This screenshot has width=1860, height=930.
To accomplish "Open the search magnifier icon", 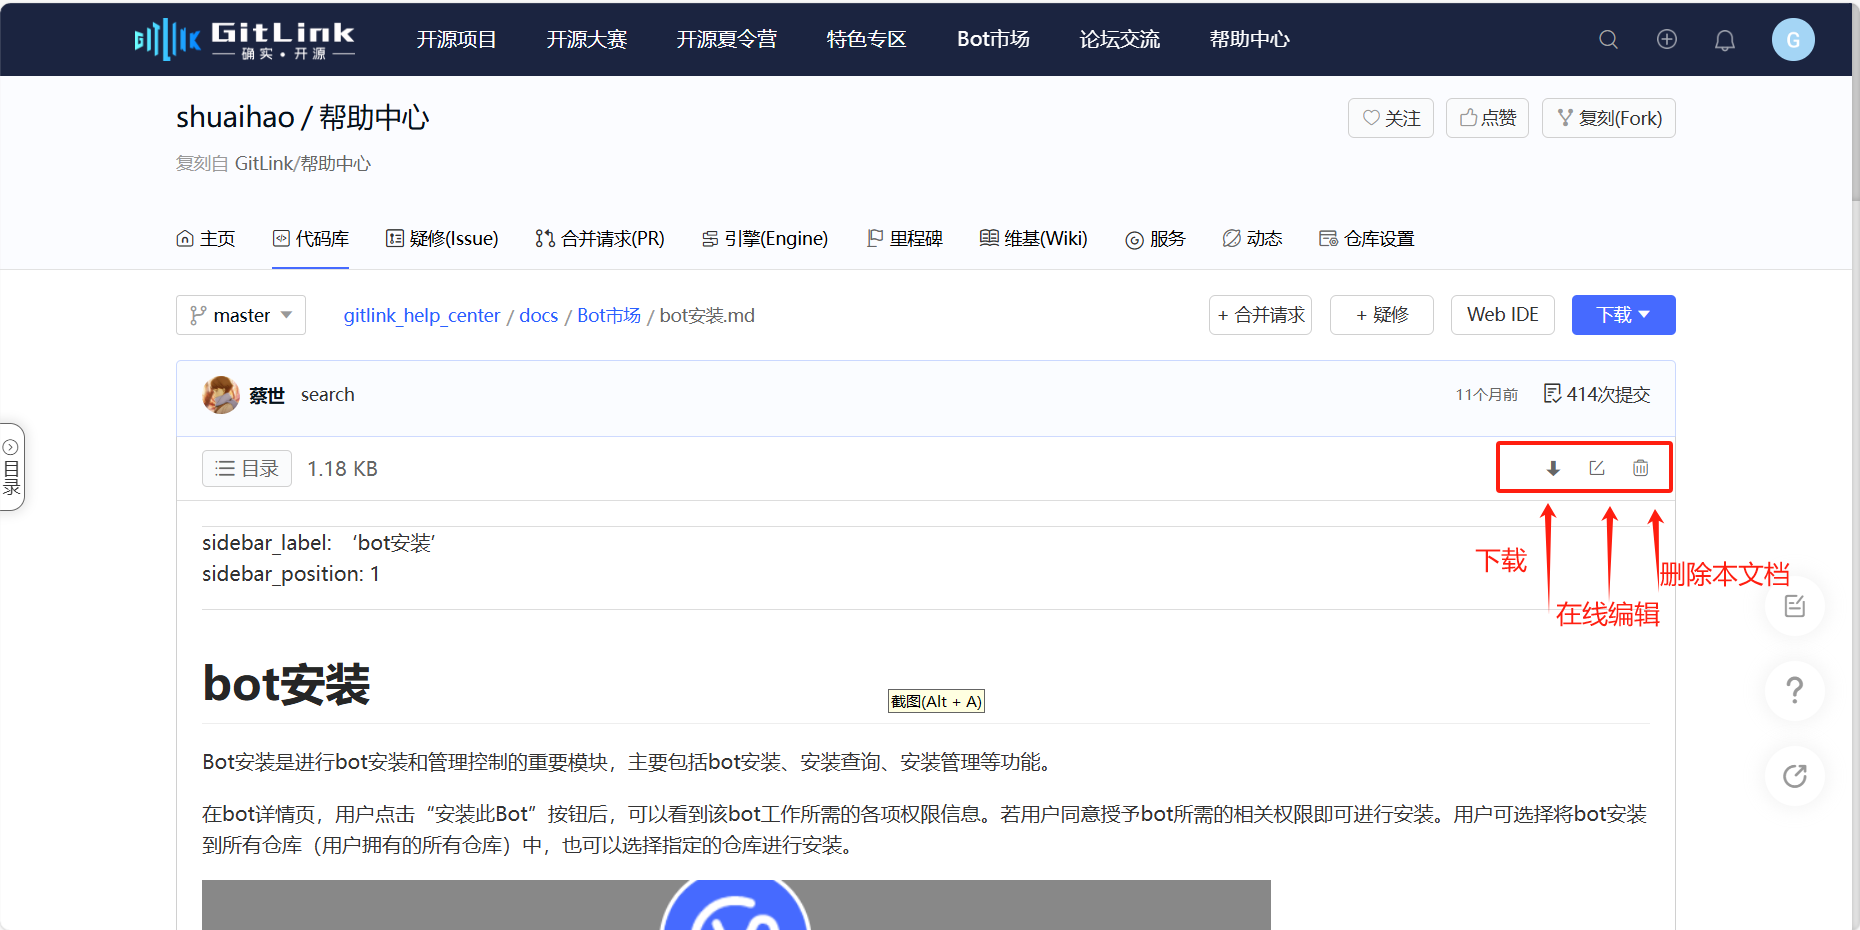I will point(1608,39).
